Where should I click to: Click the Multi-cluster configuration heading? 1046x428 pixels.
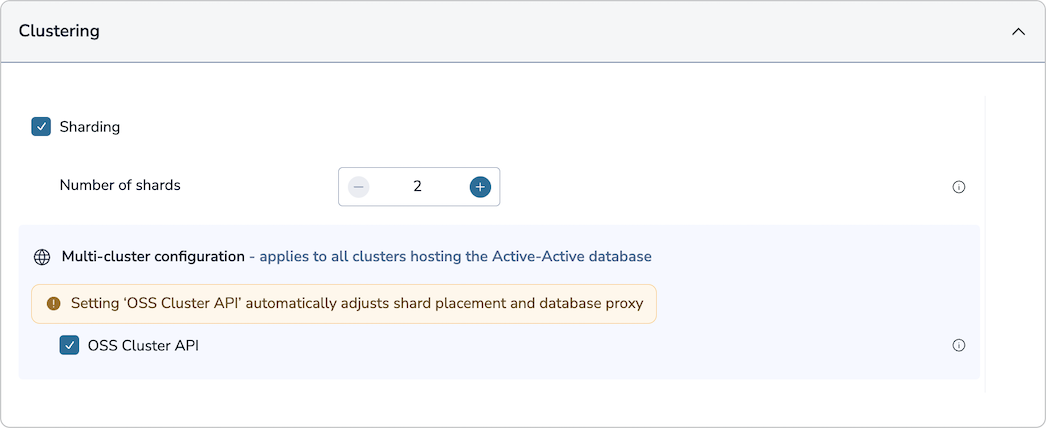pos(153,257)
